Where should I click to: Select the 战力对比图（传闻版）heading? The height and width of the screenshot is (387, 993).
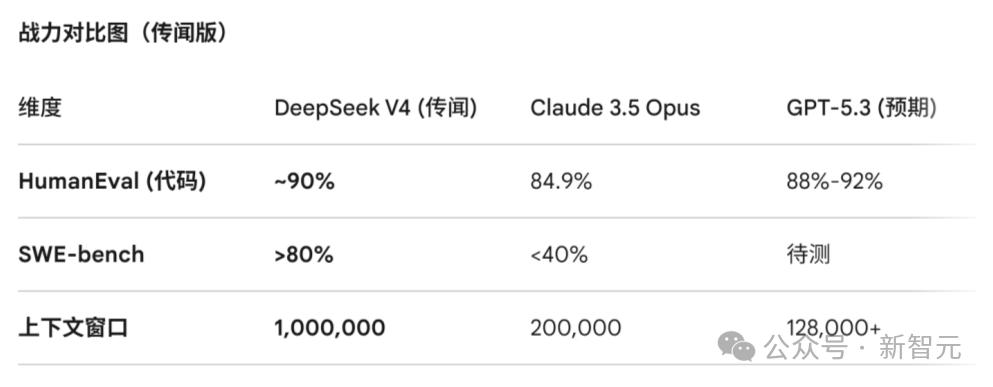[123, 34]
